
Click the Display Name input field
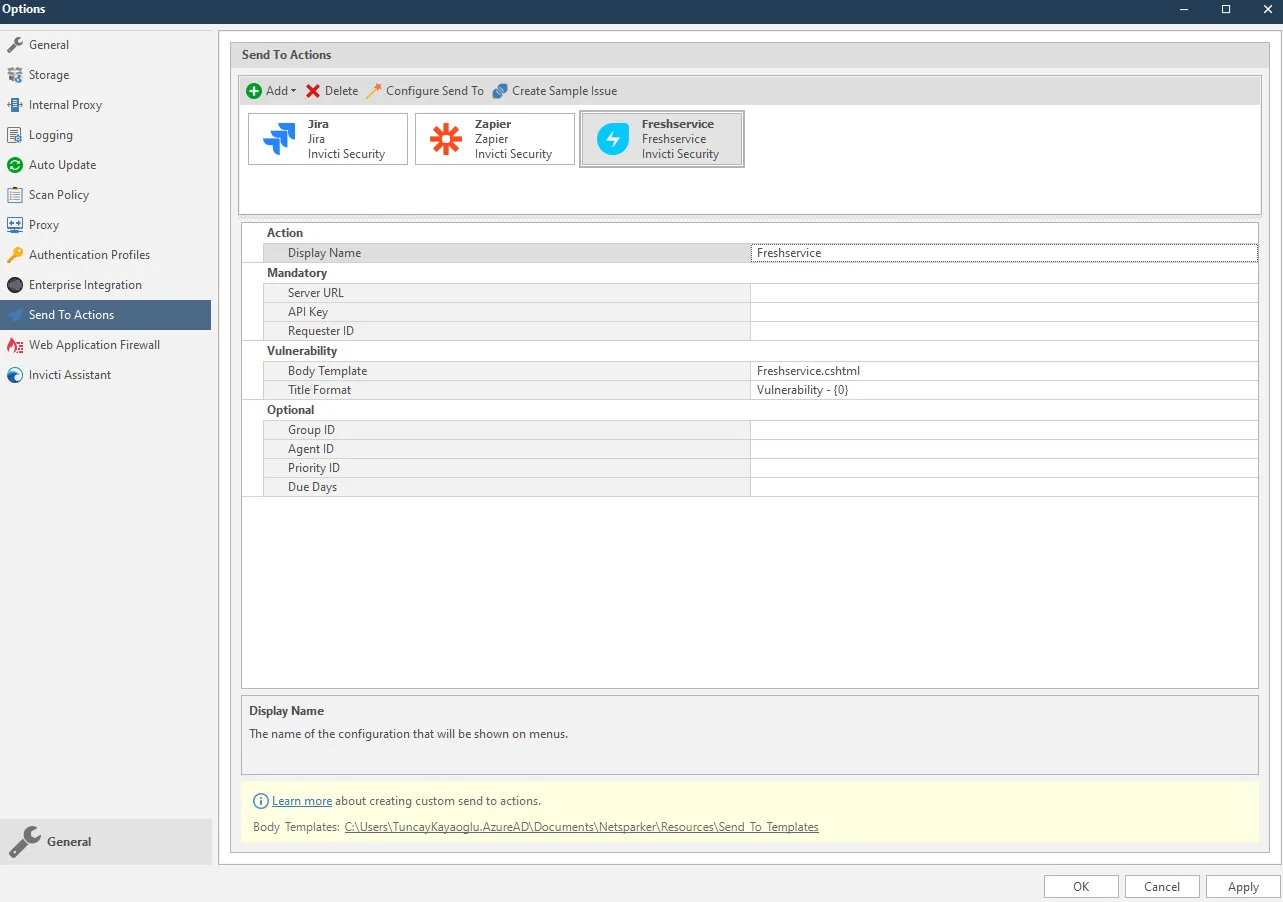[1003, 252]
